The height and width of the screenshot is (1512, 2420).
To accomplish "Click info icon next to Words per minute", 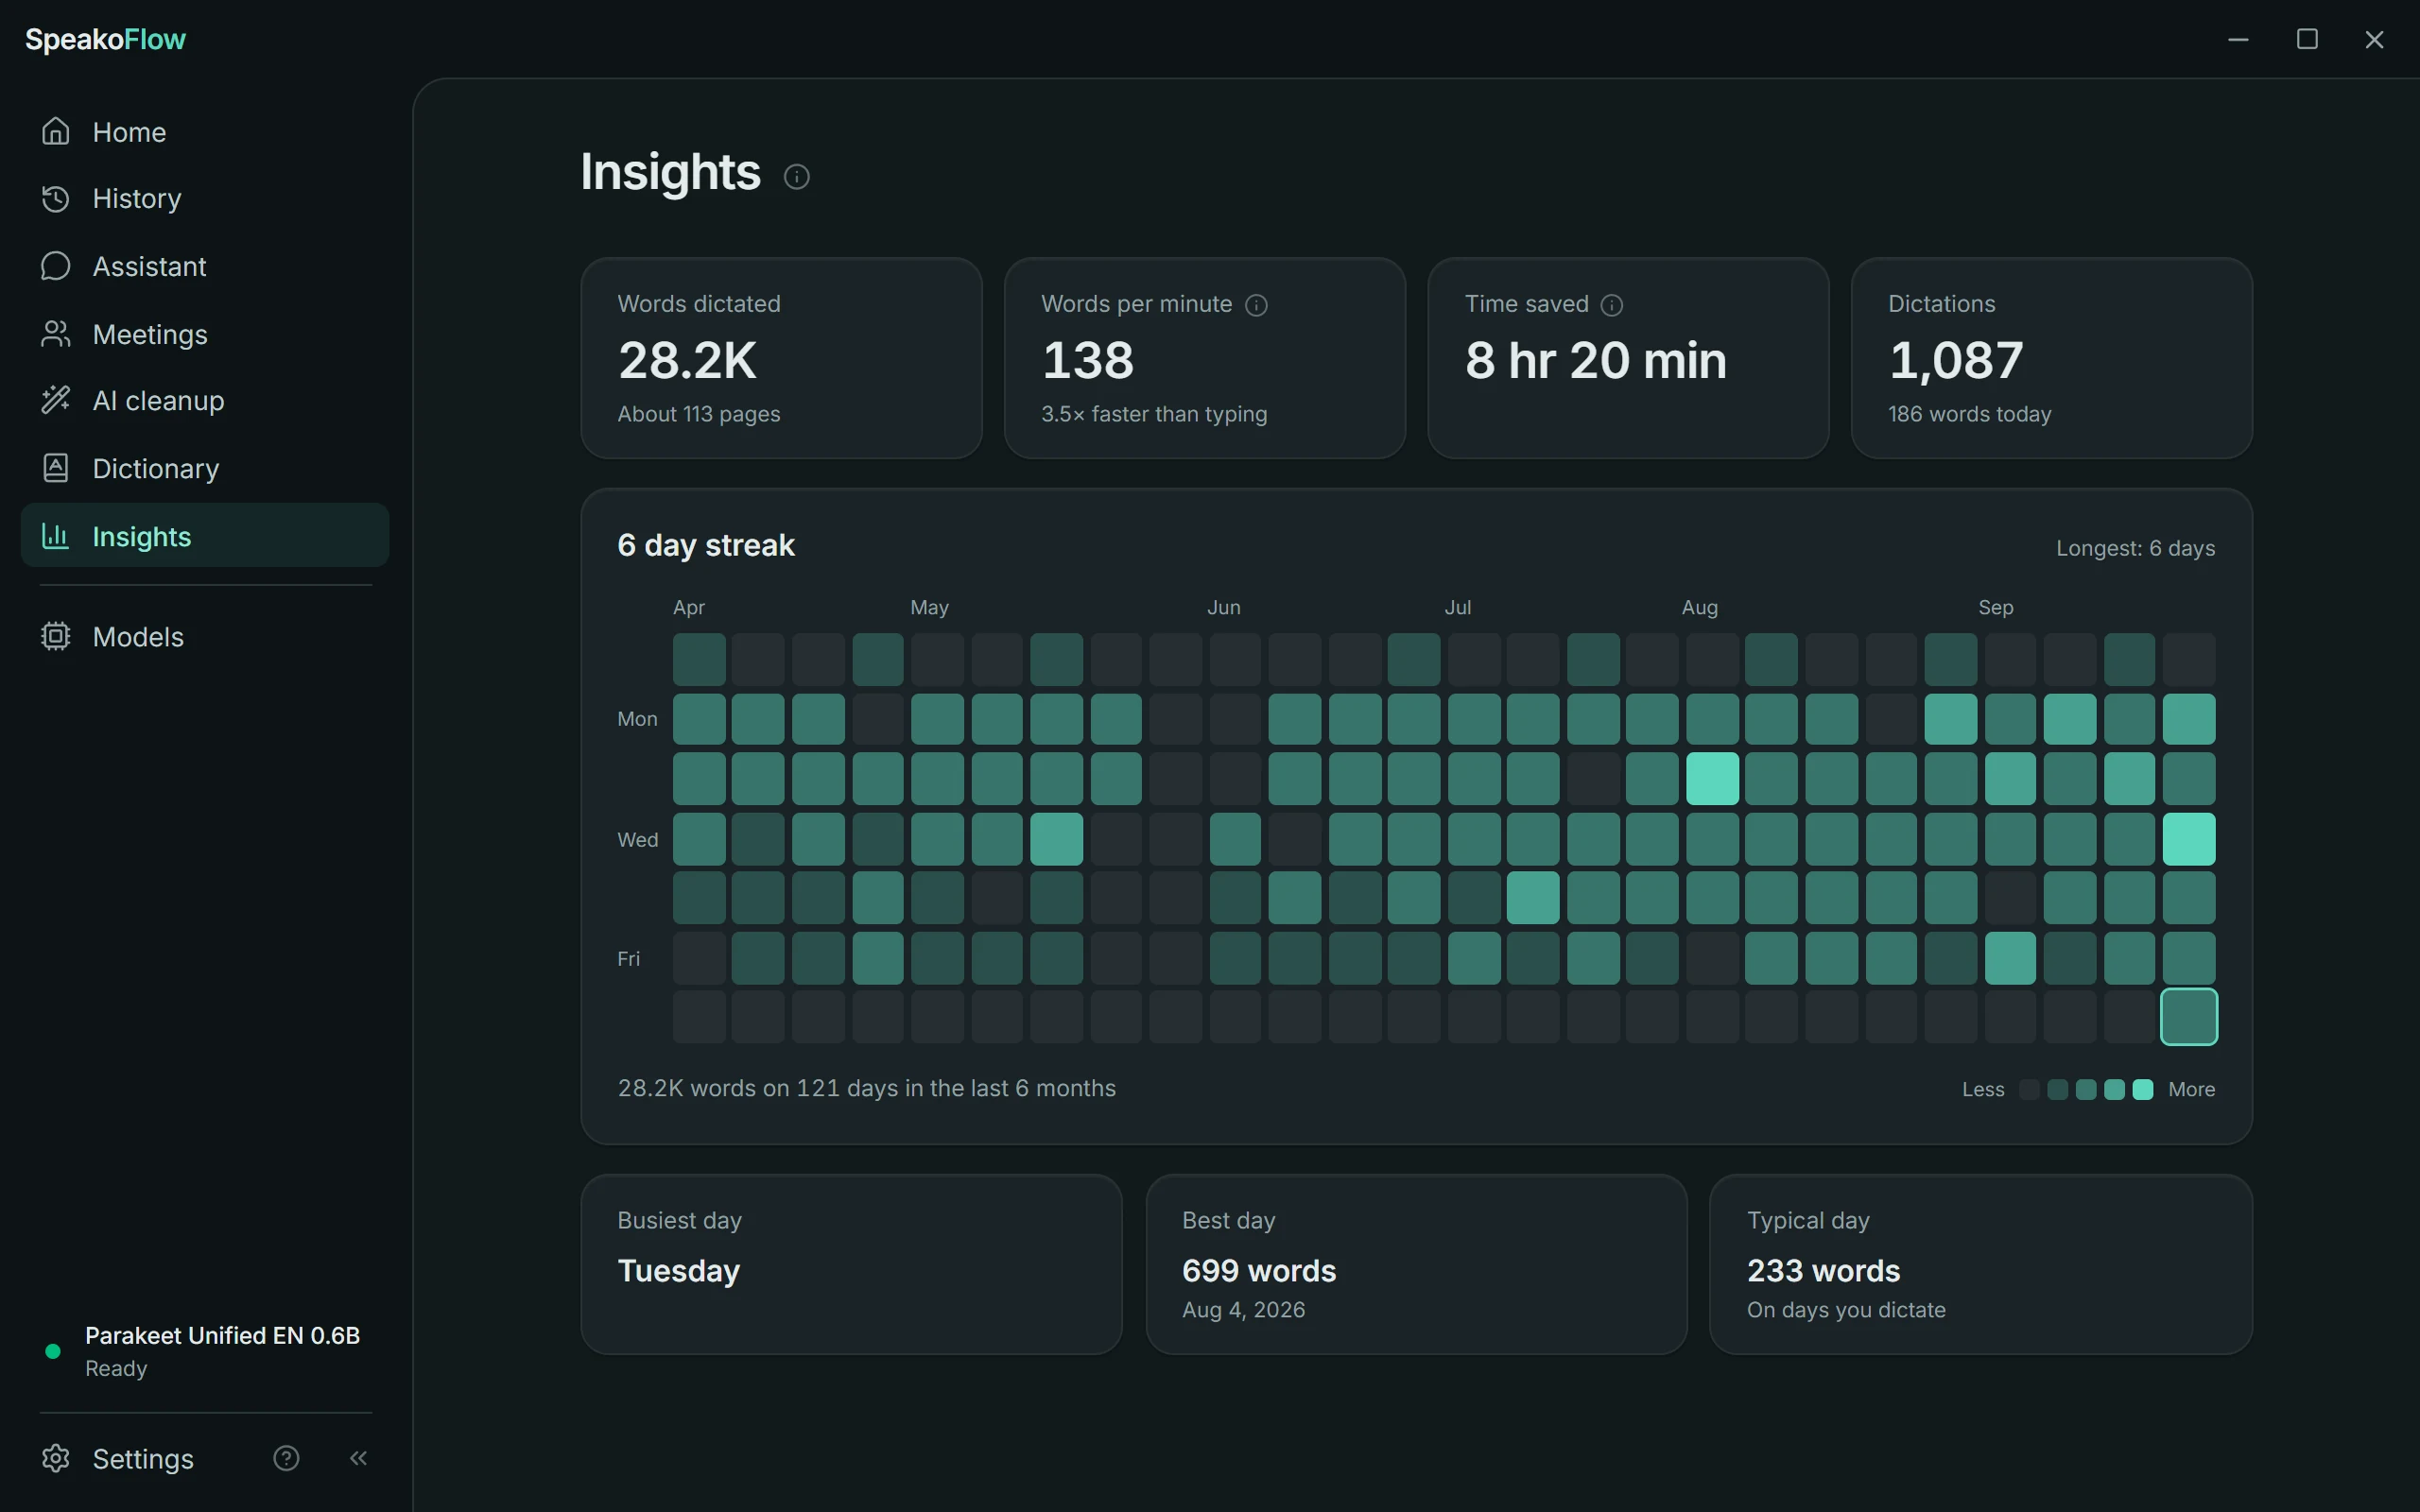I will (1256, 305).
